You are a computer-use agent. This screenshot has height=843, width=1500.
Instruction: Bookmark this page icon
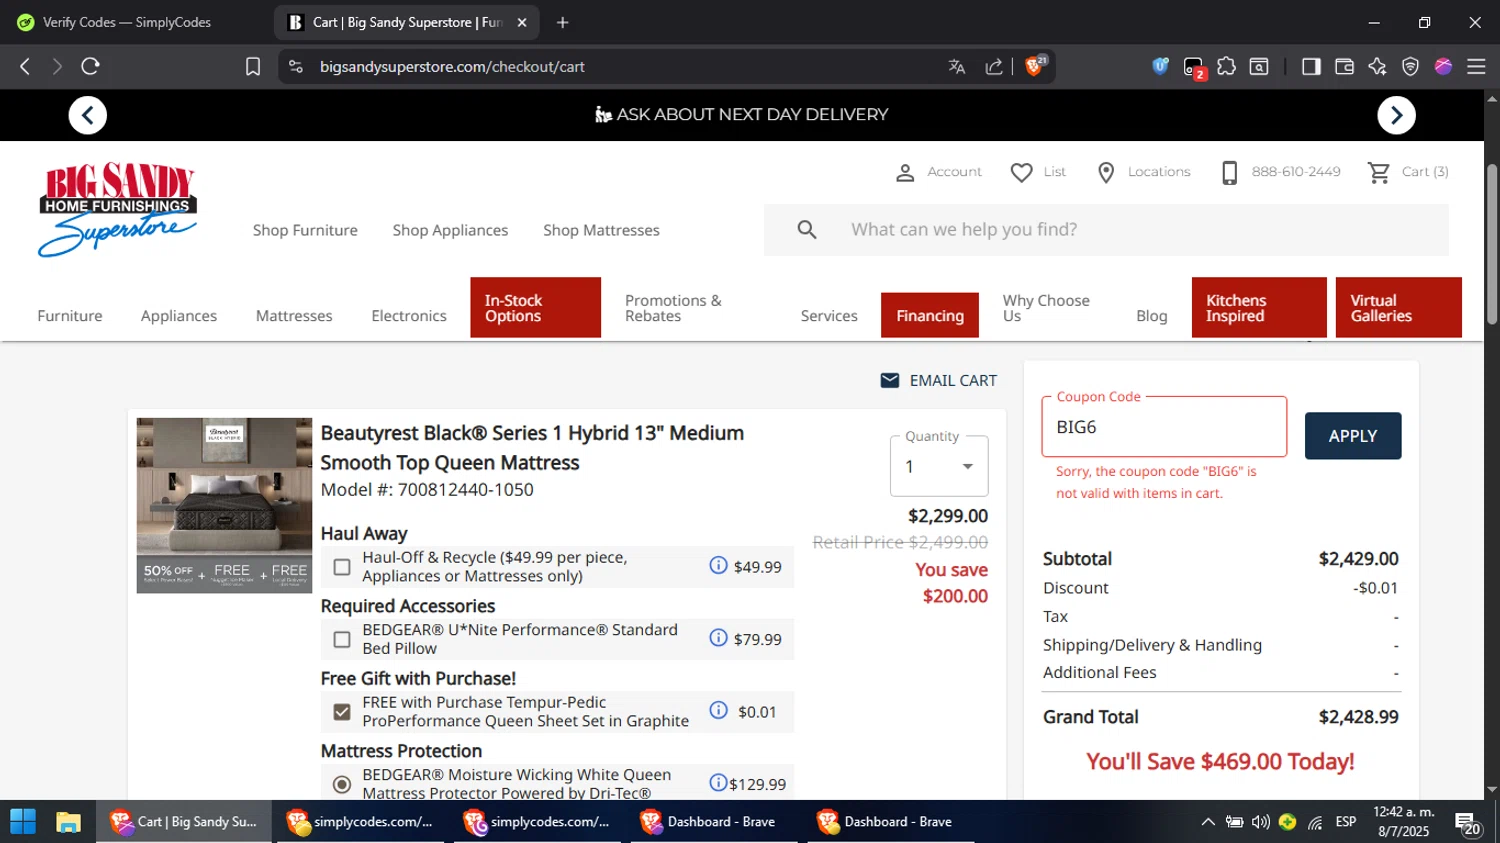pyautogui.click(x=253, y=66)
